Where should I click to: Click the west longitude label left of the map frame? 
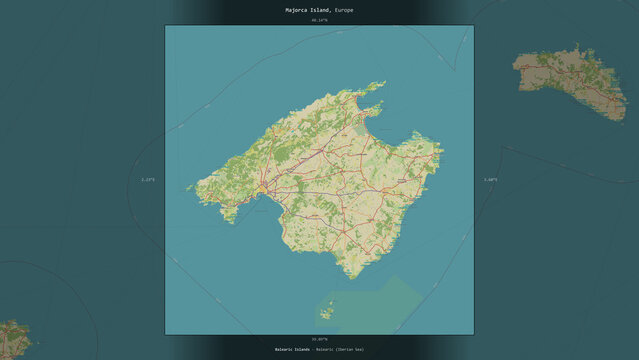148,180
